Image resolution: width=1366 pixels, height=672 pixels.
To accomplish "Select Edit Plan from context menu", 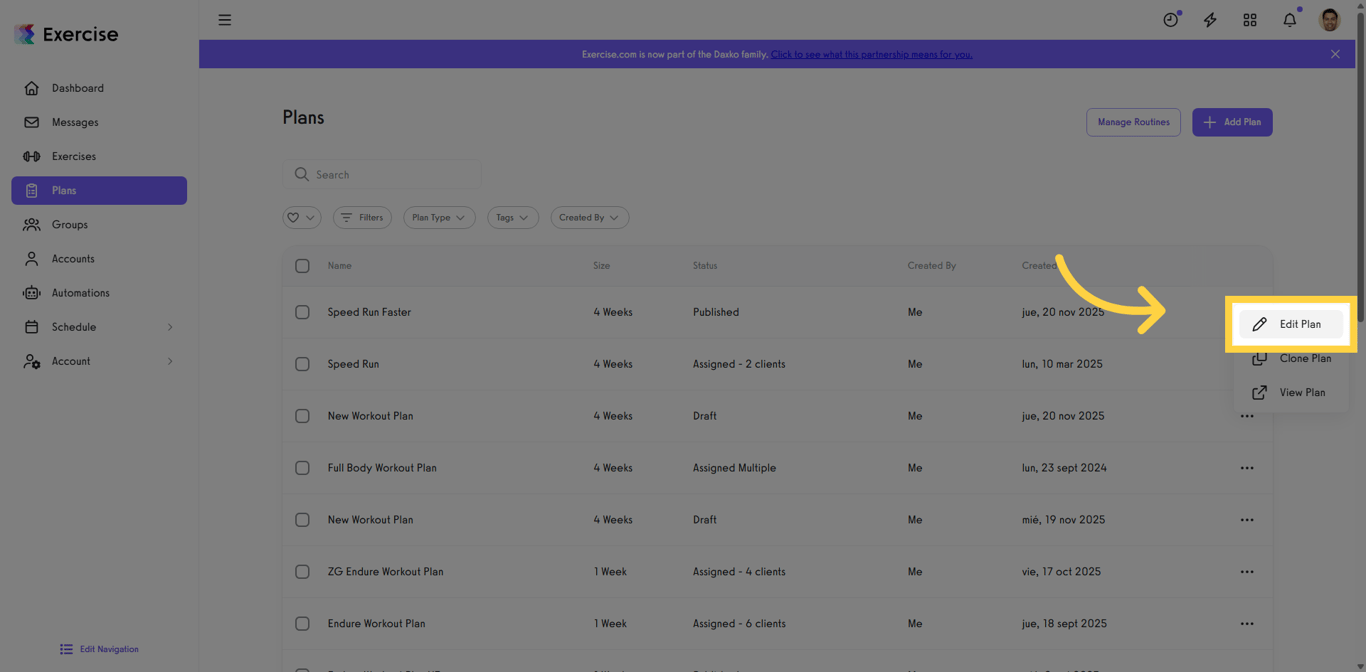I will (1291, 324).
